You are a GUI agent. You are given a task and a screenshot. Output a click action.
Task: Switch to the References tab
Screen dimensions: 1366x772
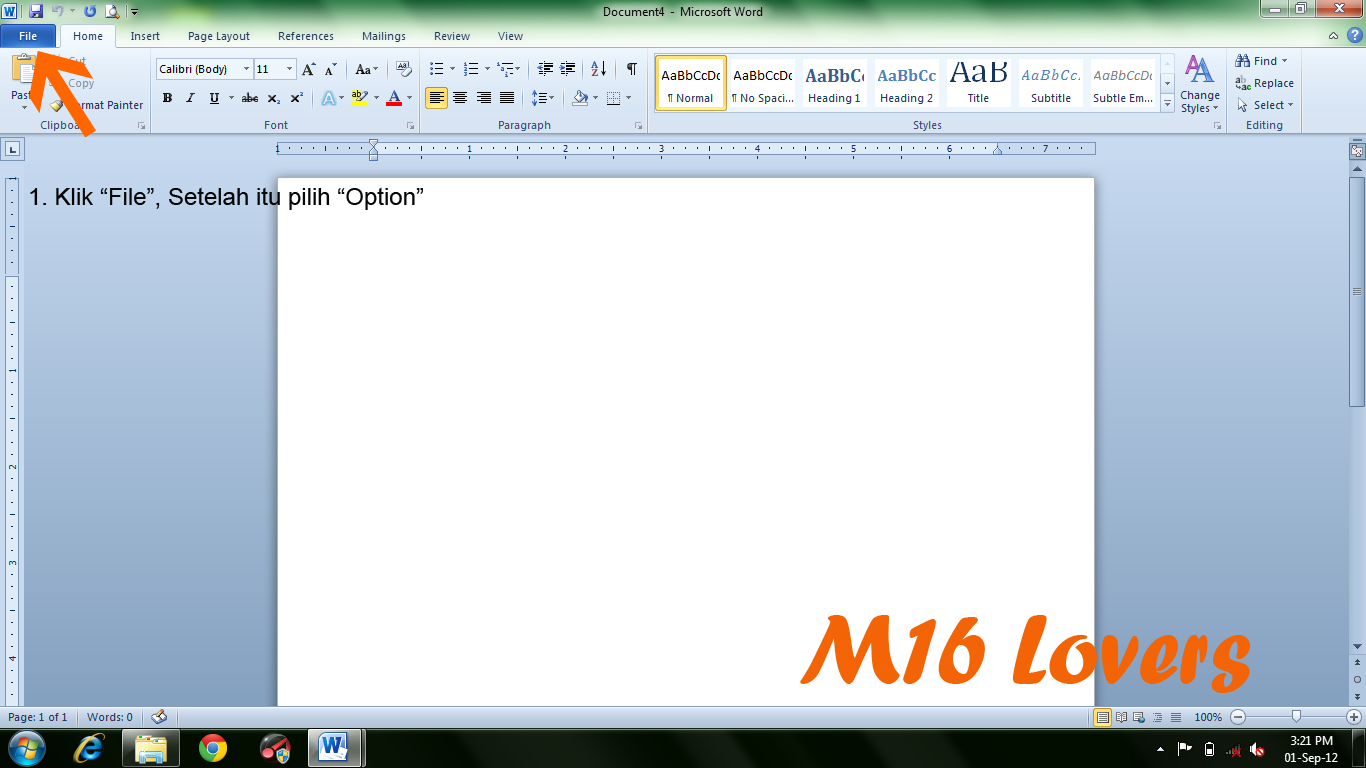pyautogui.click(x=306, y=36)
